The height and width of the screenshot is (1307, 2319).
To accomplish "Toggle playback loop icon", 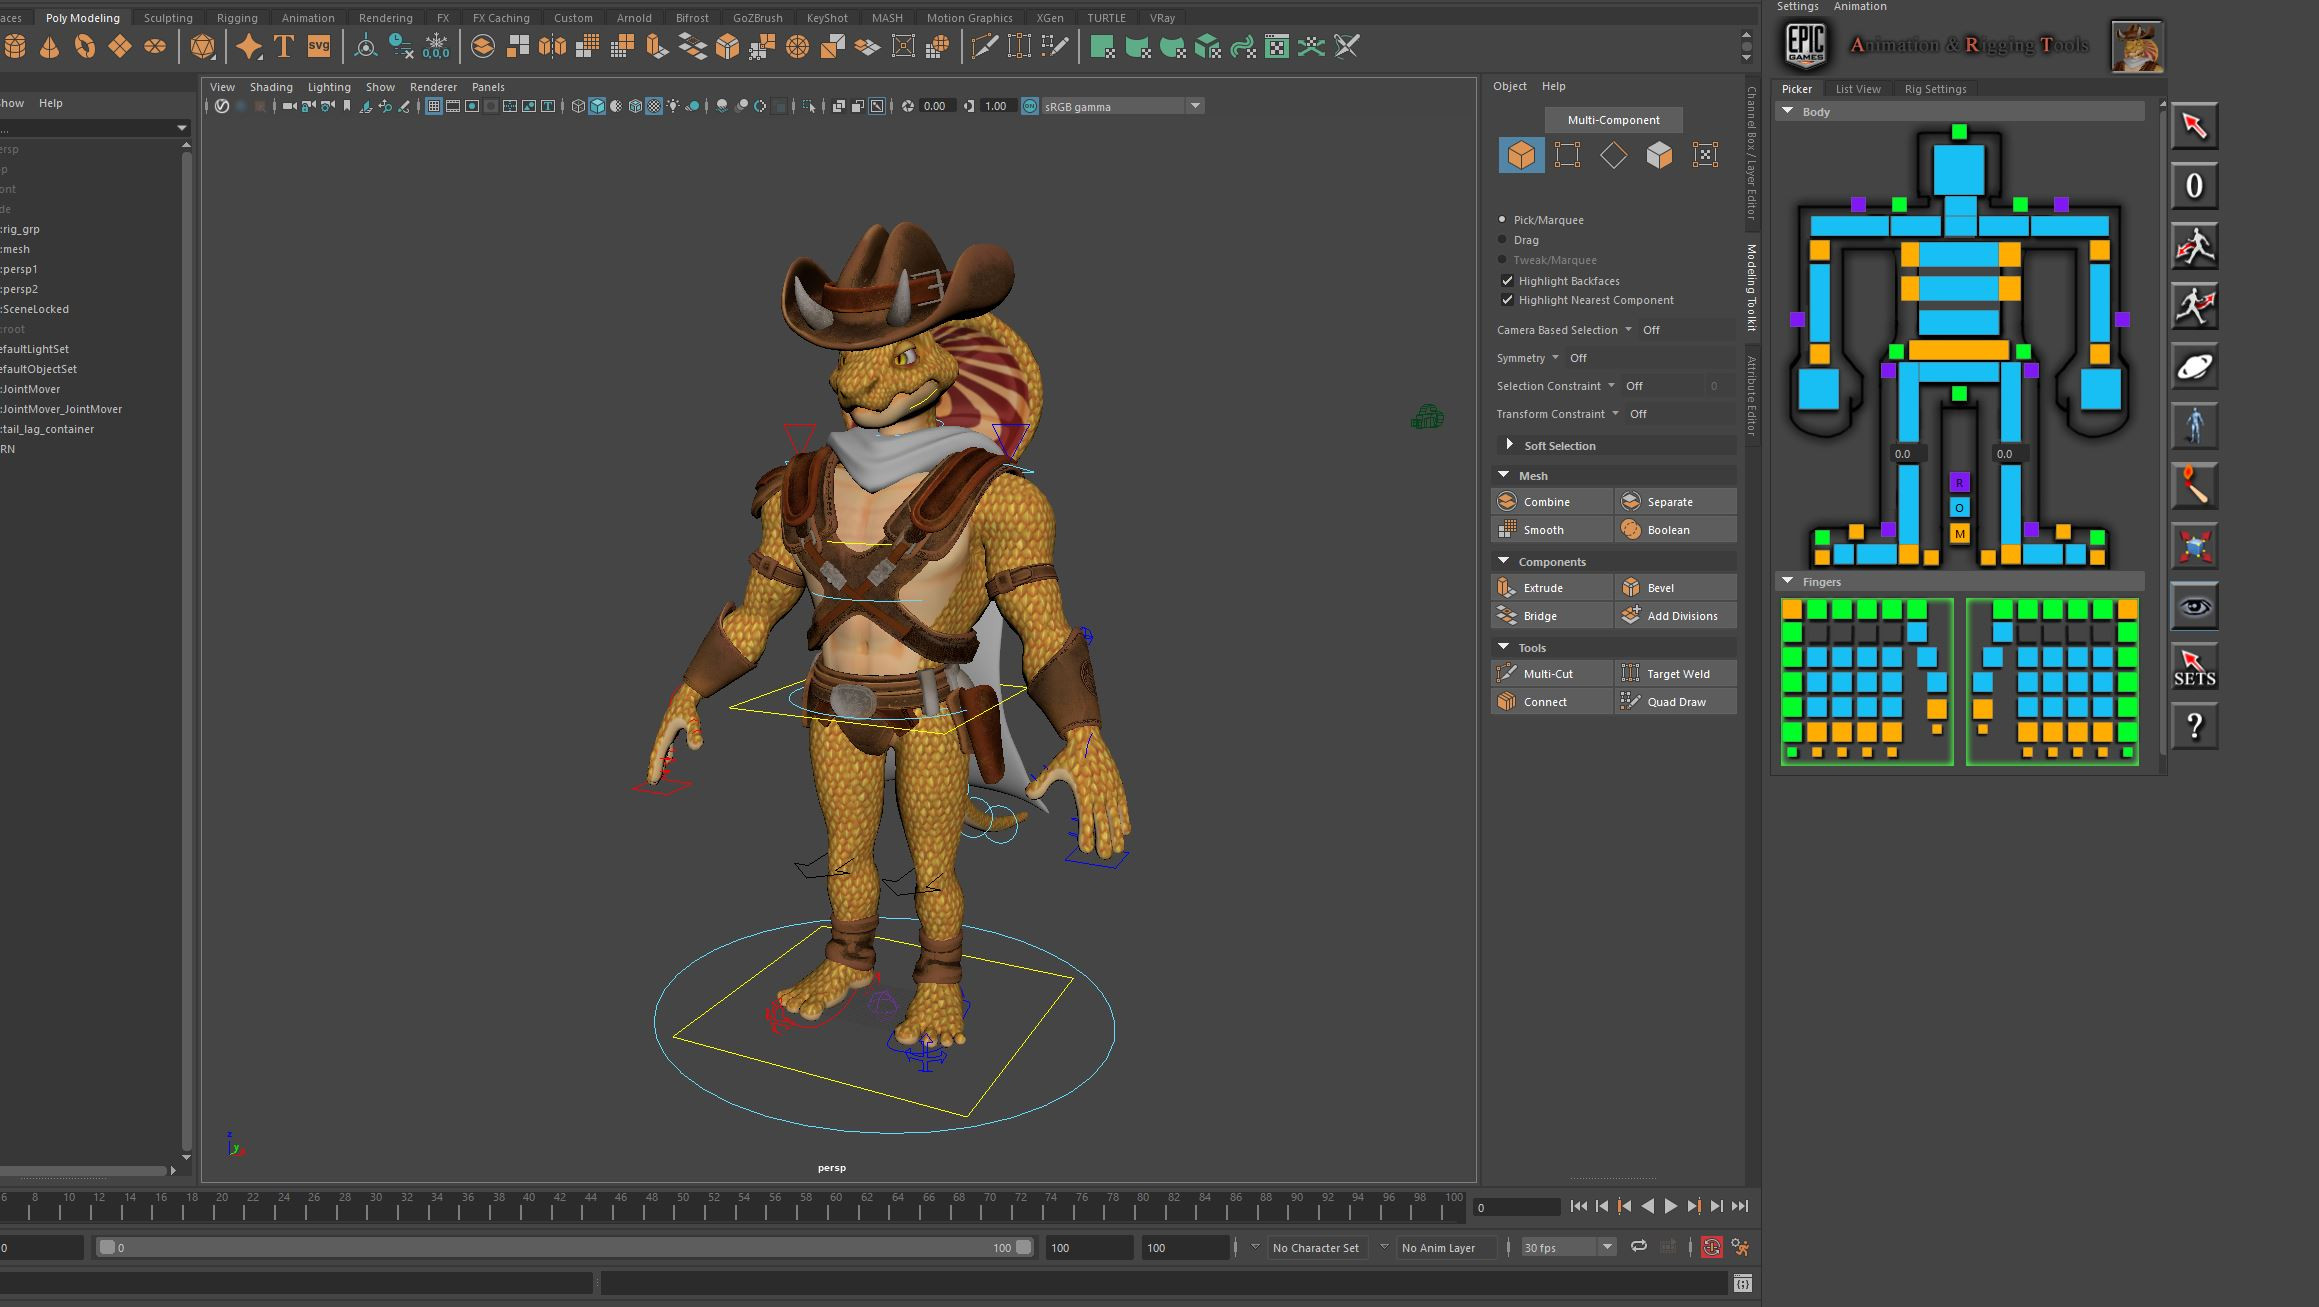I will [x=1638, y=1247].
